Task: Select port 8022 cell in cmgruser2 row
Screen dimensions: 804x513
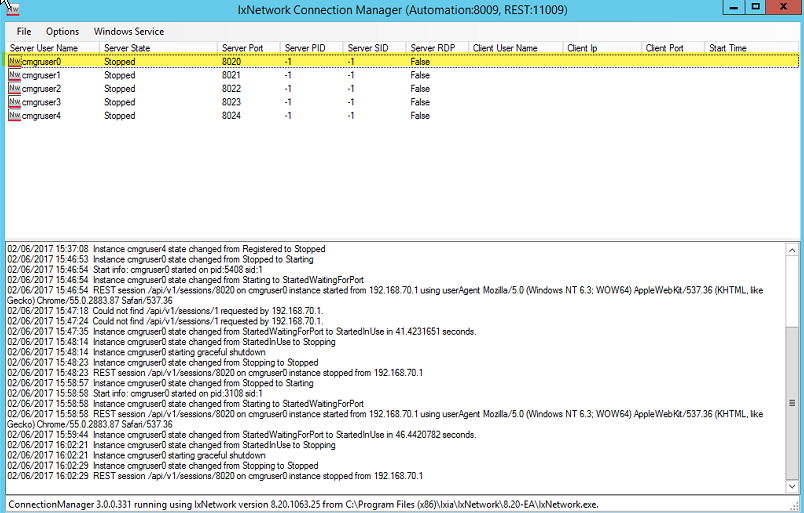Action: pos(231,89)
